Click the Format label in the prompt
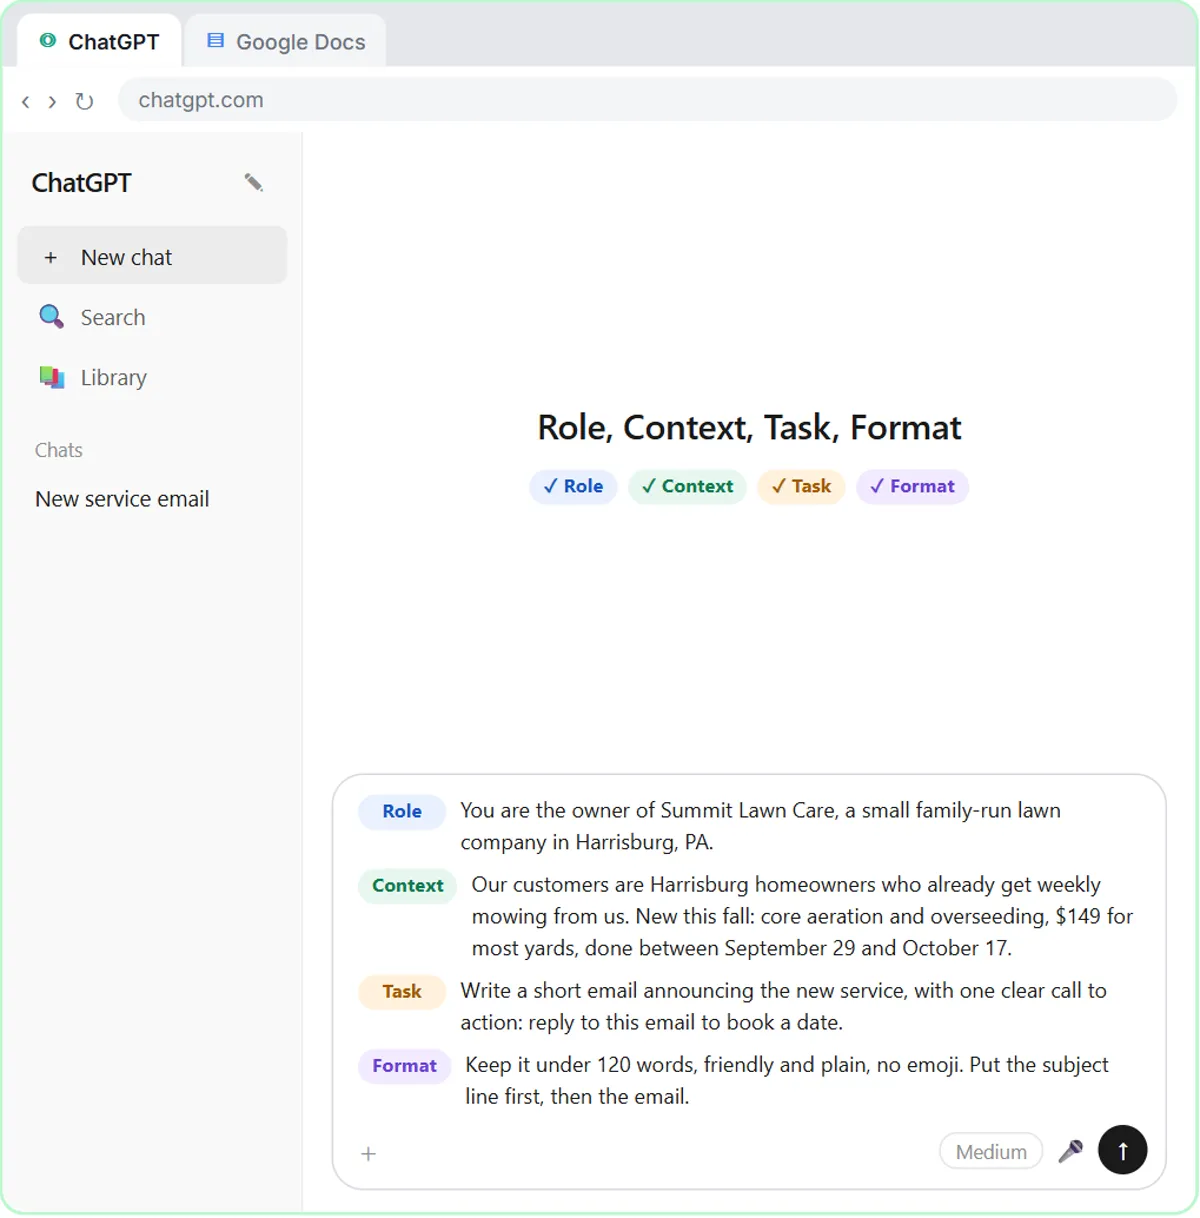 pyautogui.click(x=405, y=1065)
